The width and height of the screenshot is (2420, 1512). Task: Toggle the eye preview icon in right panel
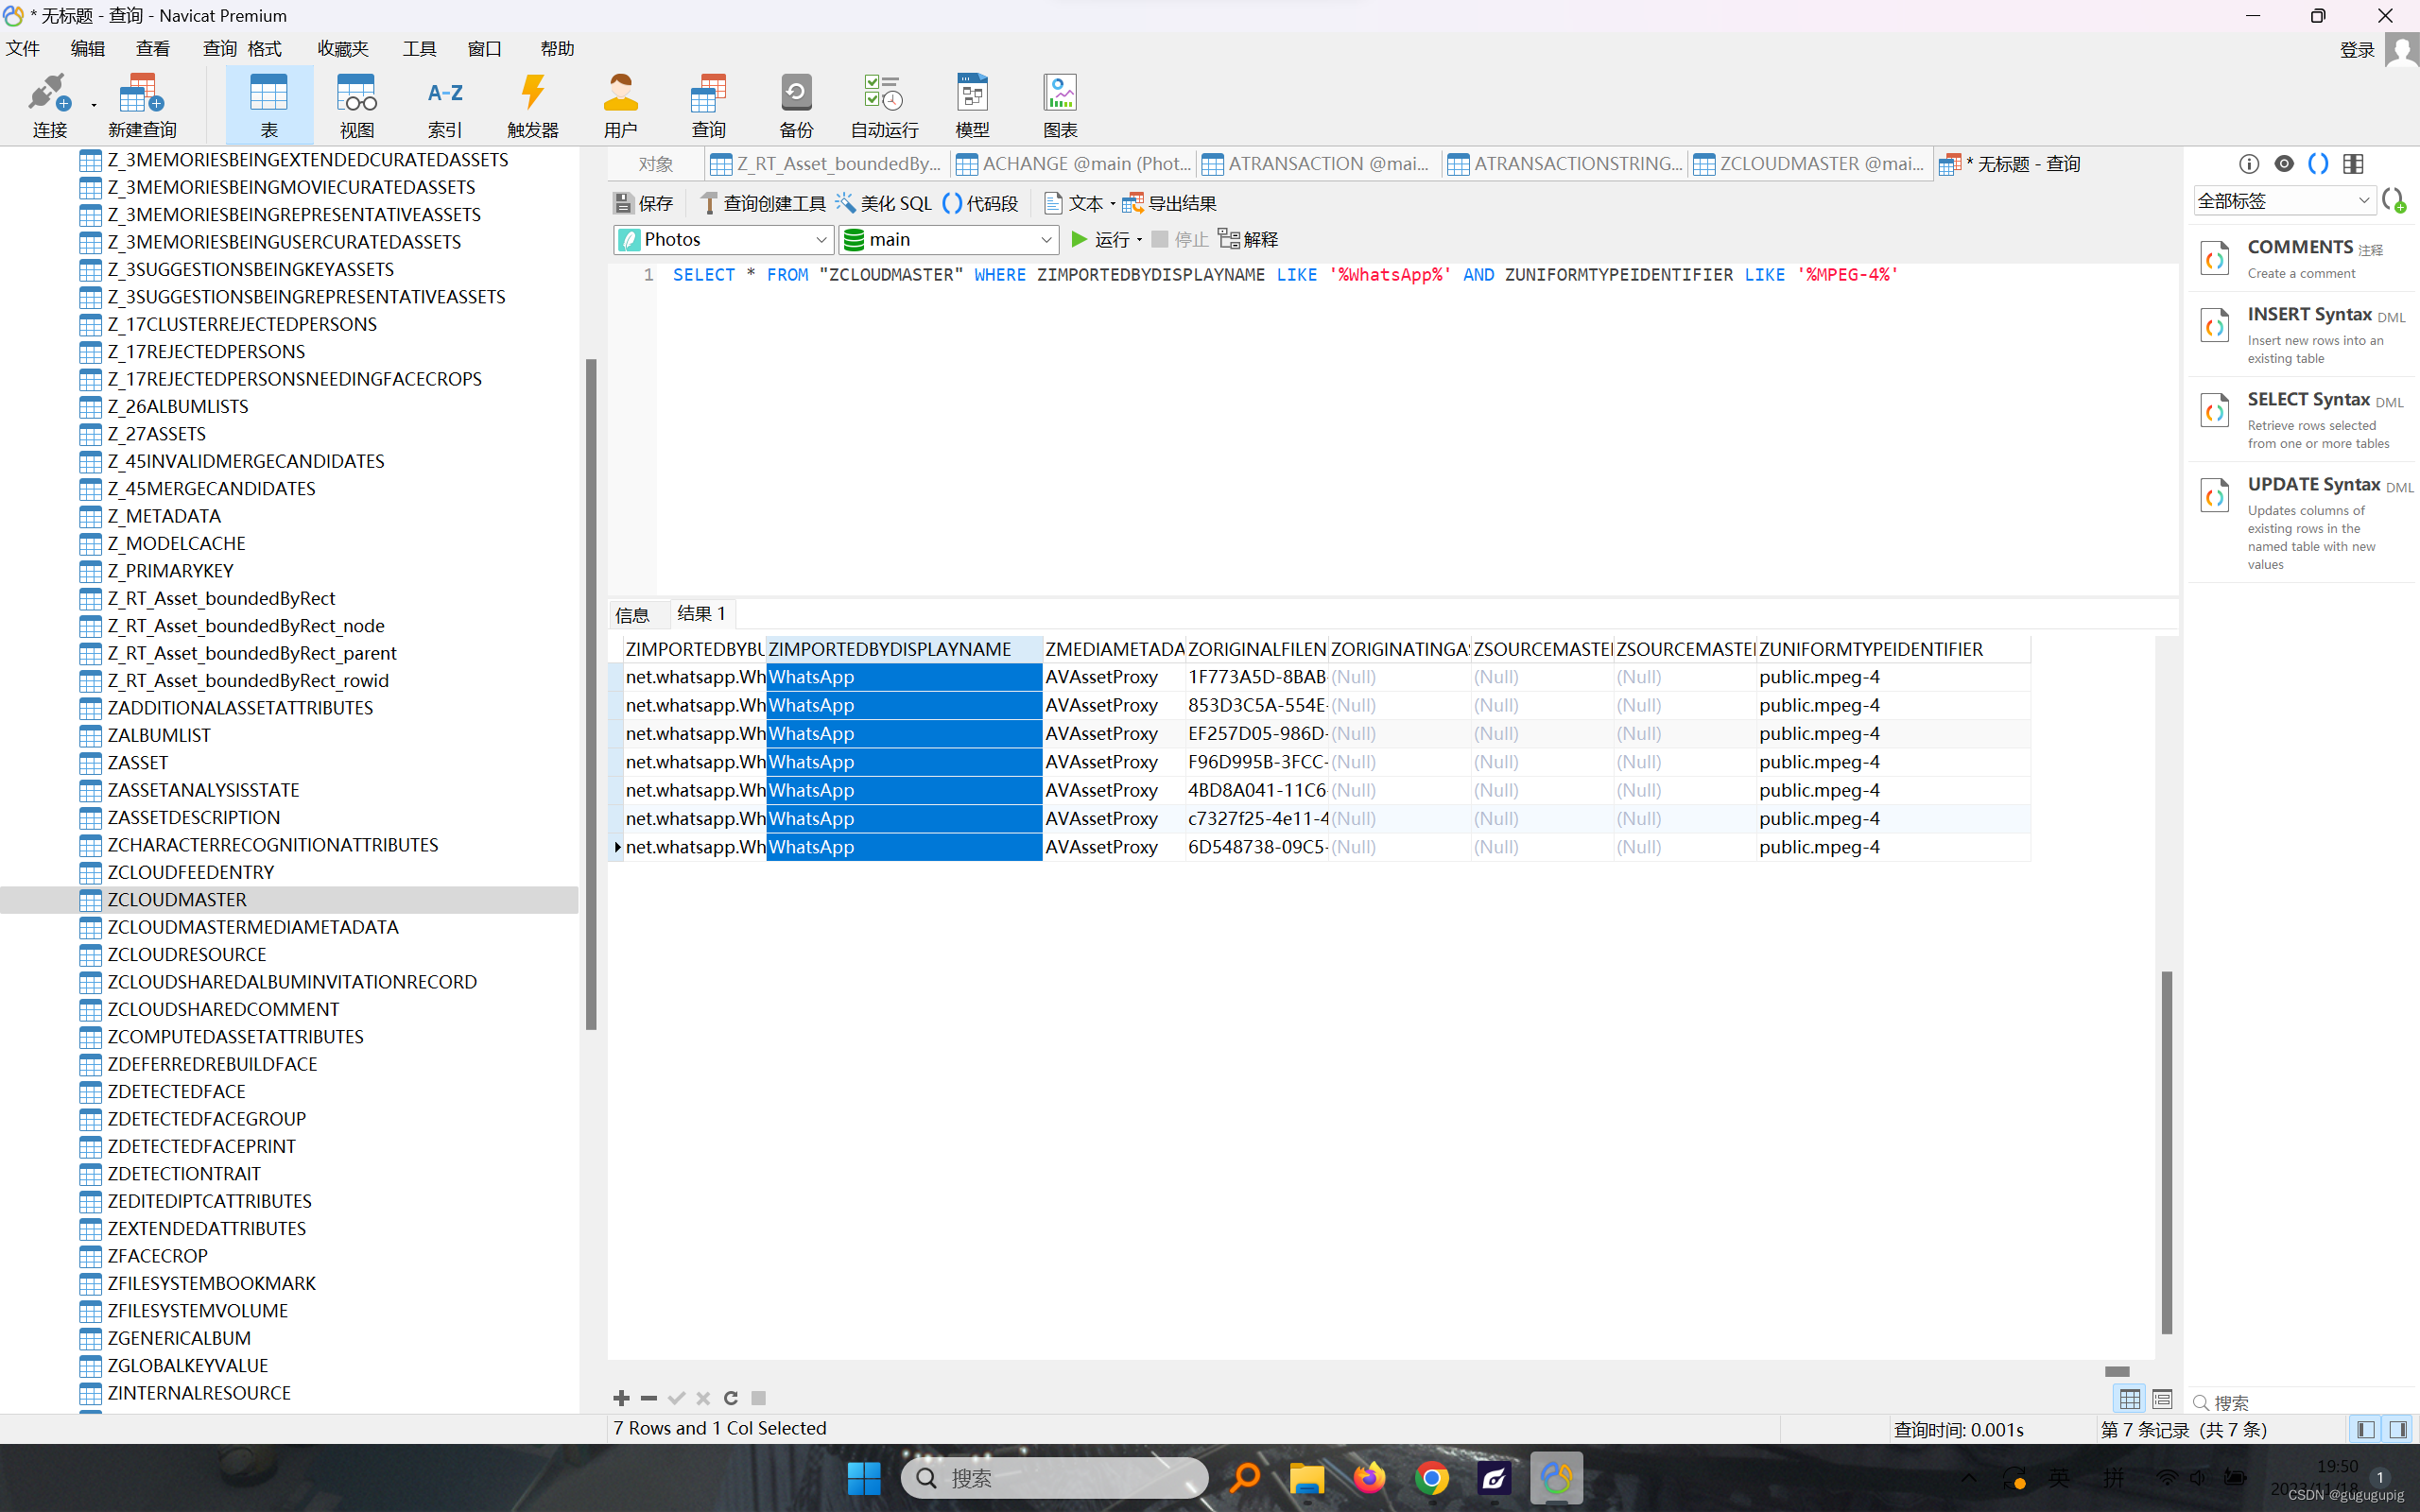pos(2283,163)
